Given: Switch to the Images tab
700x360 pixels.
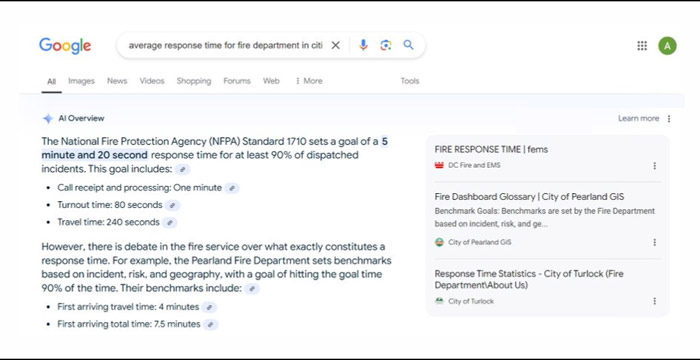Looking at the screenshot, I should (81, 81).
